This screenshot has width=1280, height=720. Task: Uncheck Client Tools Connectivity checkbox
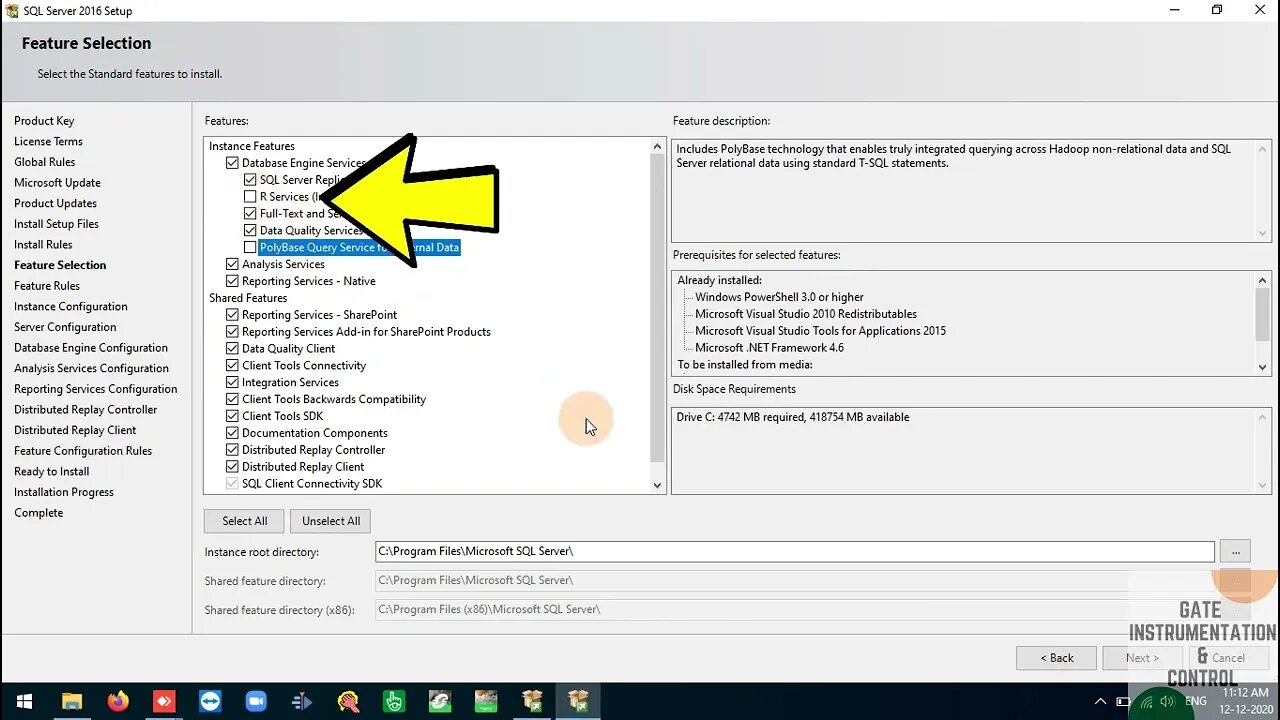click(233, 366)
